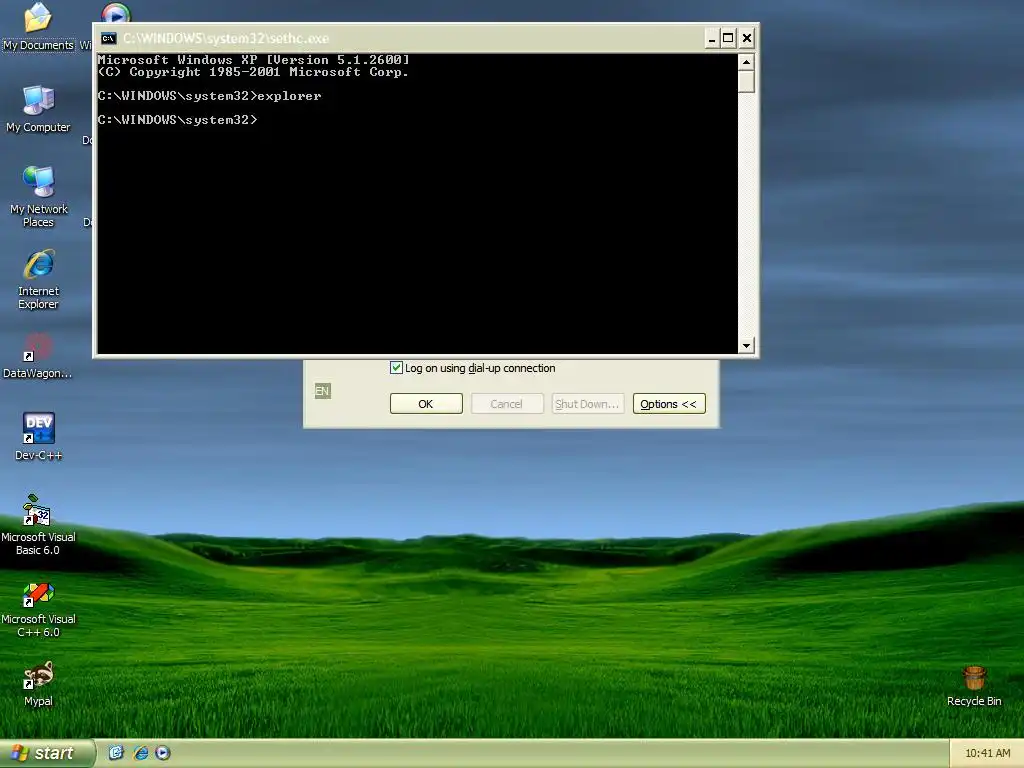Collapse the Options << section
Screen dimensions: 1024x768
669,404
